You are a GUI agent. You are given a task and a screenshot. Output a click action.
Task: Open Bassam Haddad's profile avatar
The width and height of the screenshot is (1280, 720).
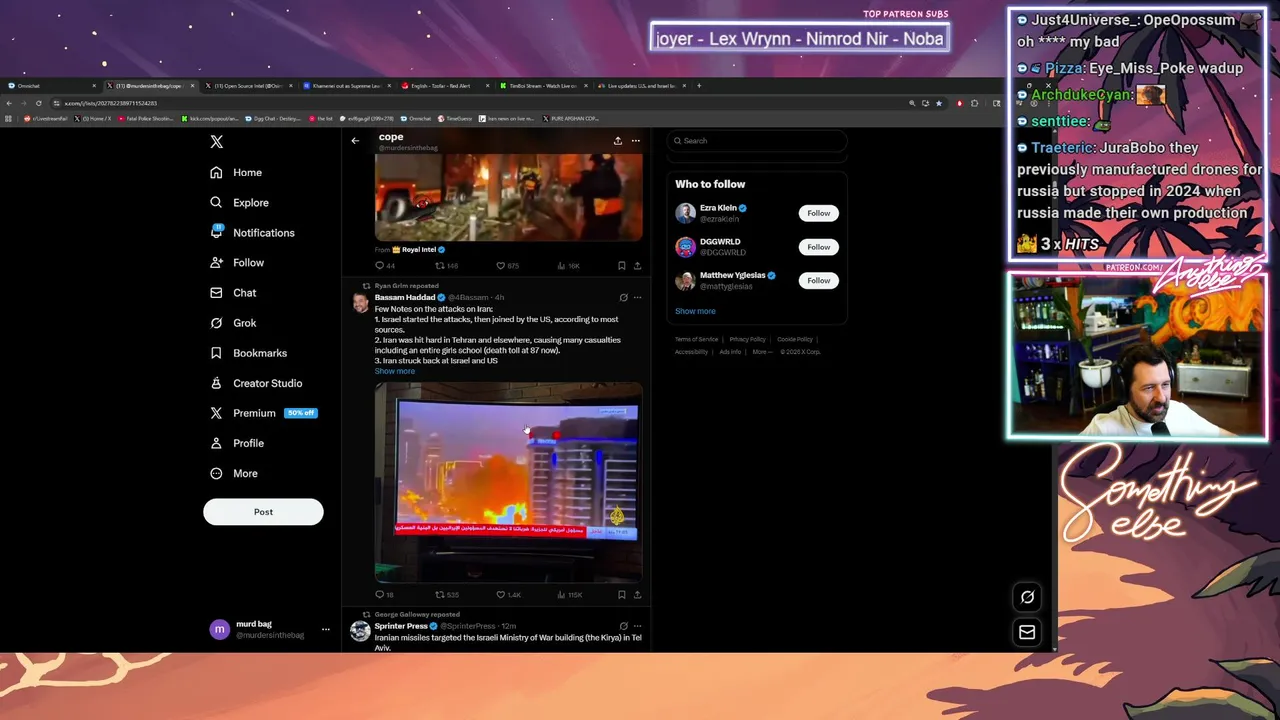tap(360, 302)
